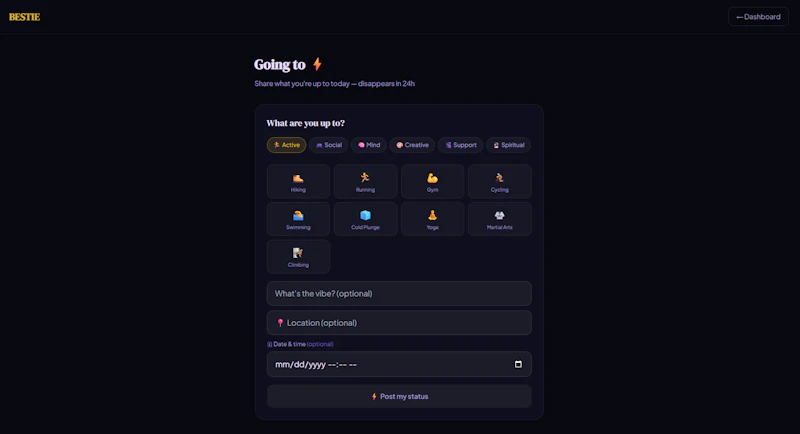The width and height of the screenshot is (800, 434).
Task: Submit with Post my status button
Action: (x=399, y=396)
